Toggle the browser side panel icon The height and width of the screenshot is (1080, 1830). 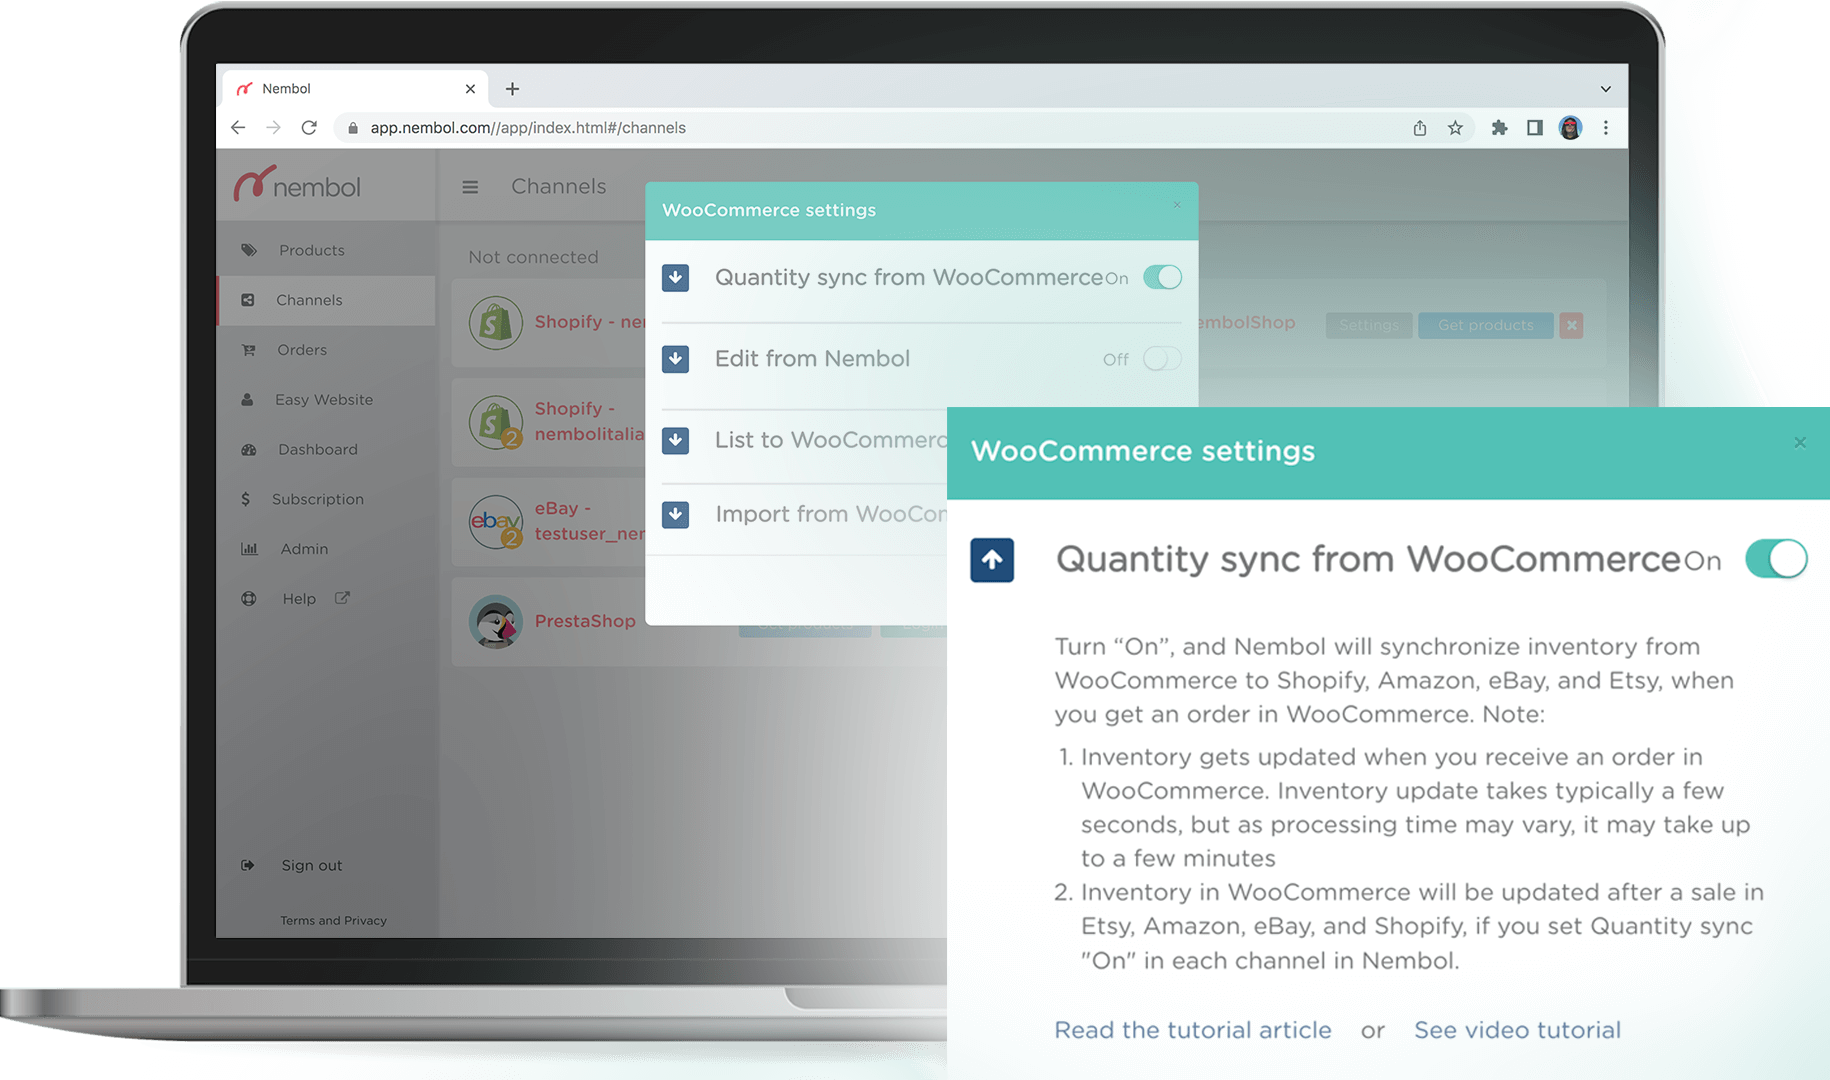[x=1535, y=128]
